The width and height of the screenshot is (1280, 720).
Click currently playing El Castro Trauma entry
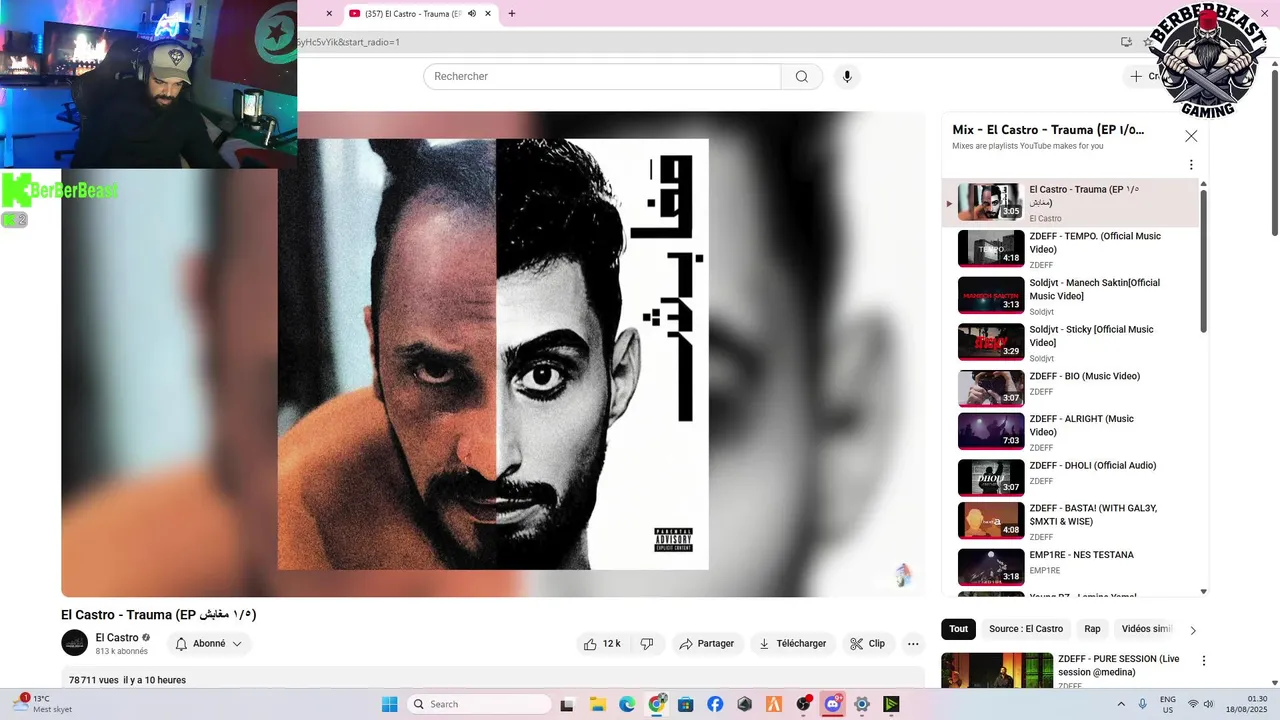[x=1072, y=203]
